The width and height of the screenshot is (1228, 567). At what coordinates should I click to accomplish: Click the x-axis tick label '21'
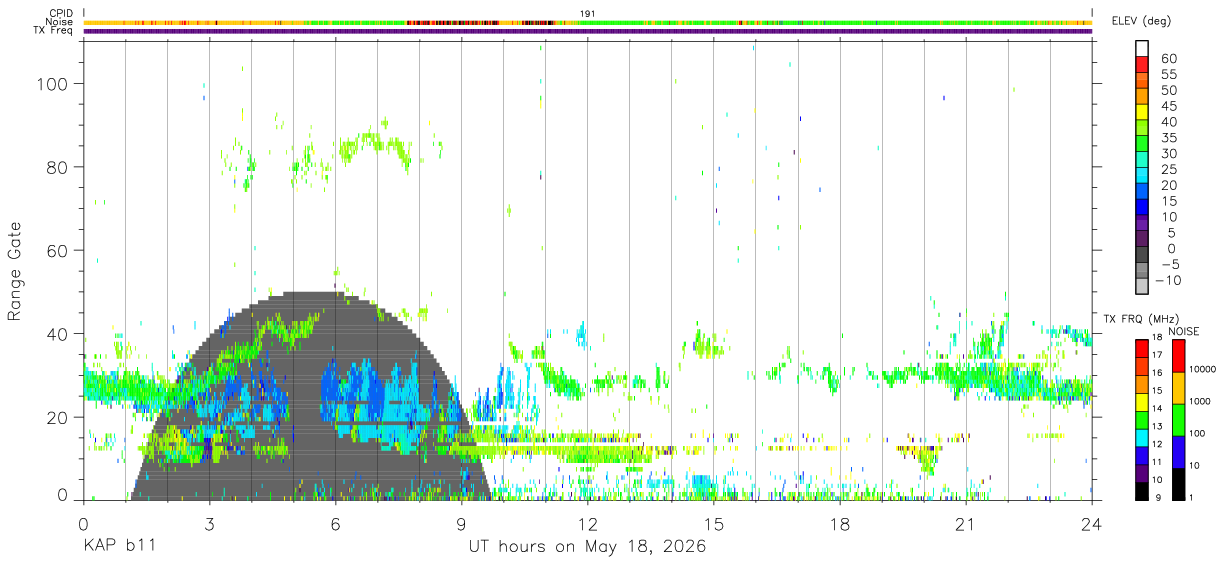point(965,524)
